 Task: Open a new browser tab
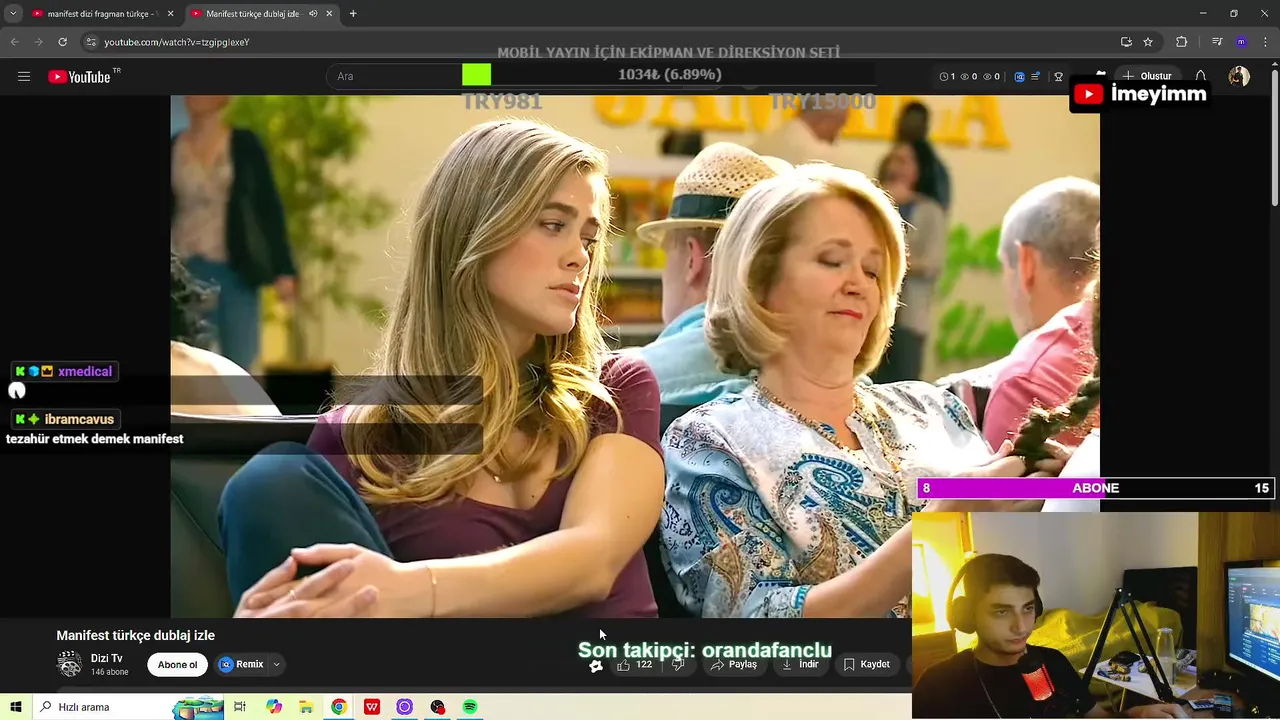pos(353,14)
